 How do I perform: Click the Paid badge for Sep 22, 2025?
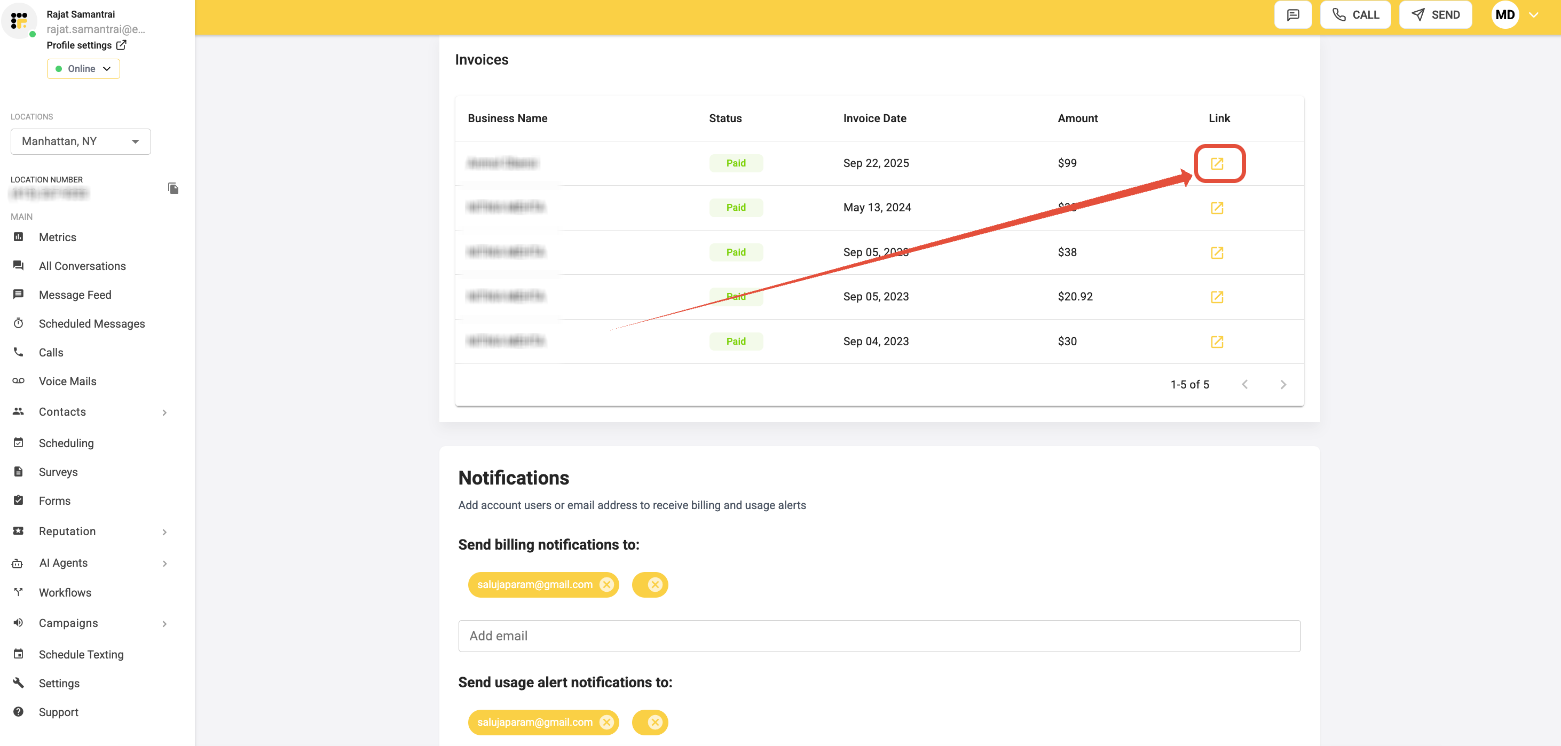pyautogui.click(x=736, y=163)
